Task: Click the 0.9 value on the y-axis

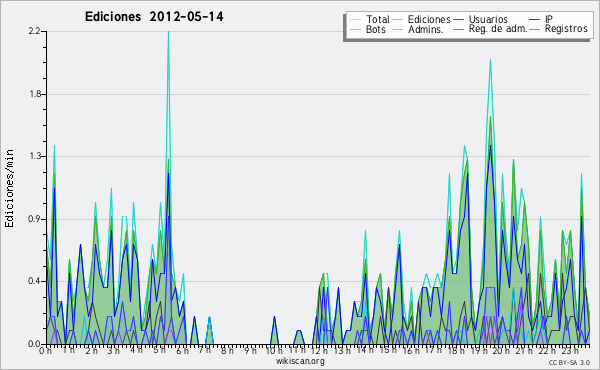Action: (x=34, y=219)
